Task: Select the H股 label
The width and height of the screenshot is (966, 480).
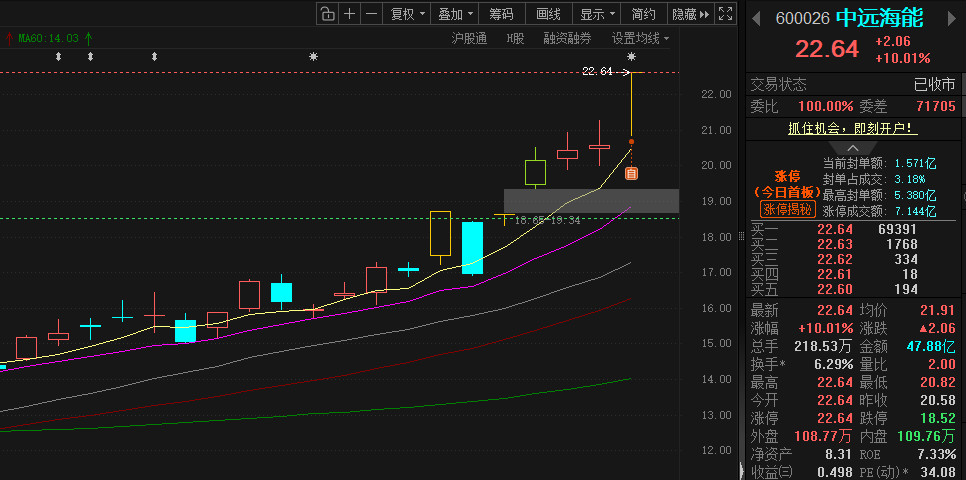Action: [515, 39]
